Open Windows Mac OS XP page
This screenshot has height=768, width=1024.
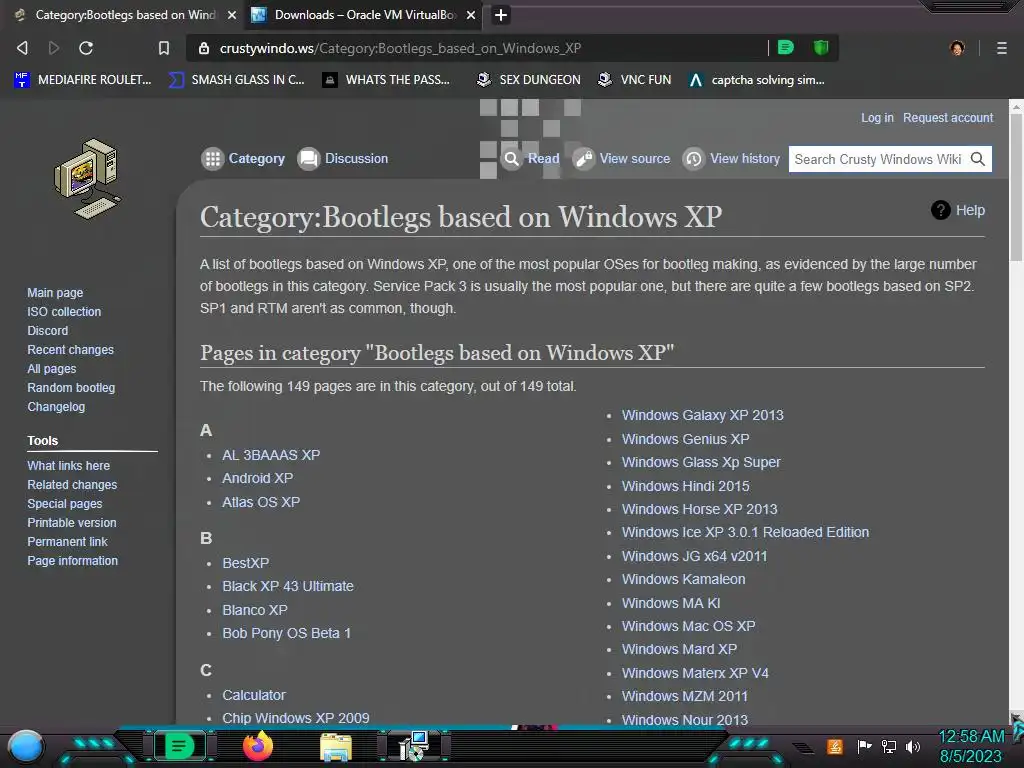tap(688, 626)
